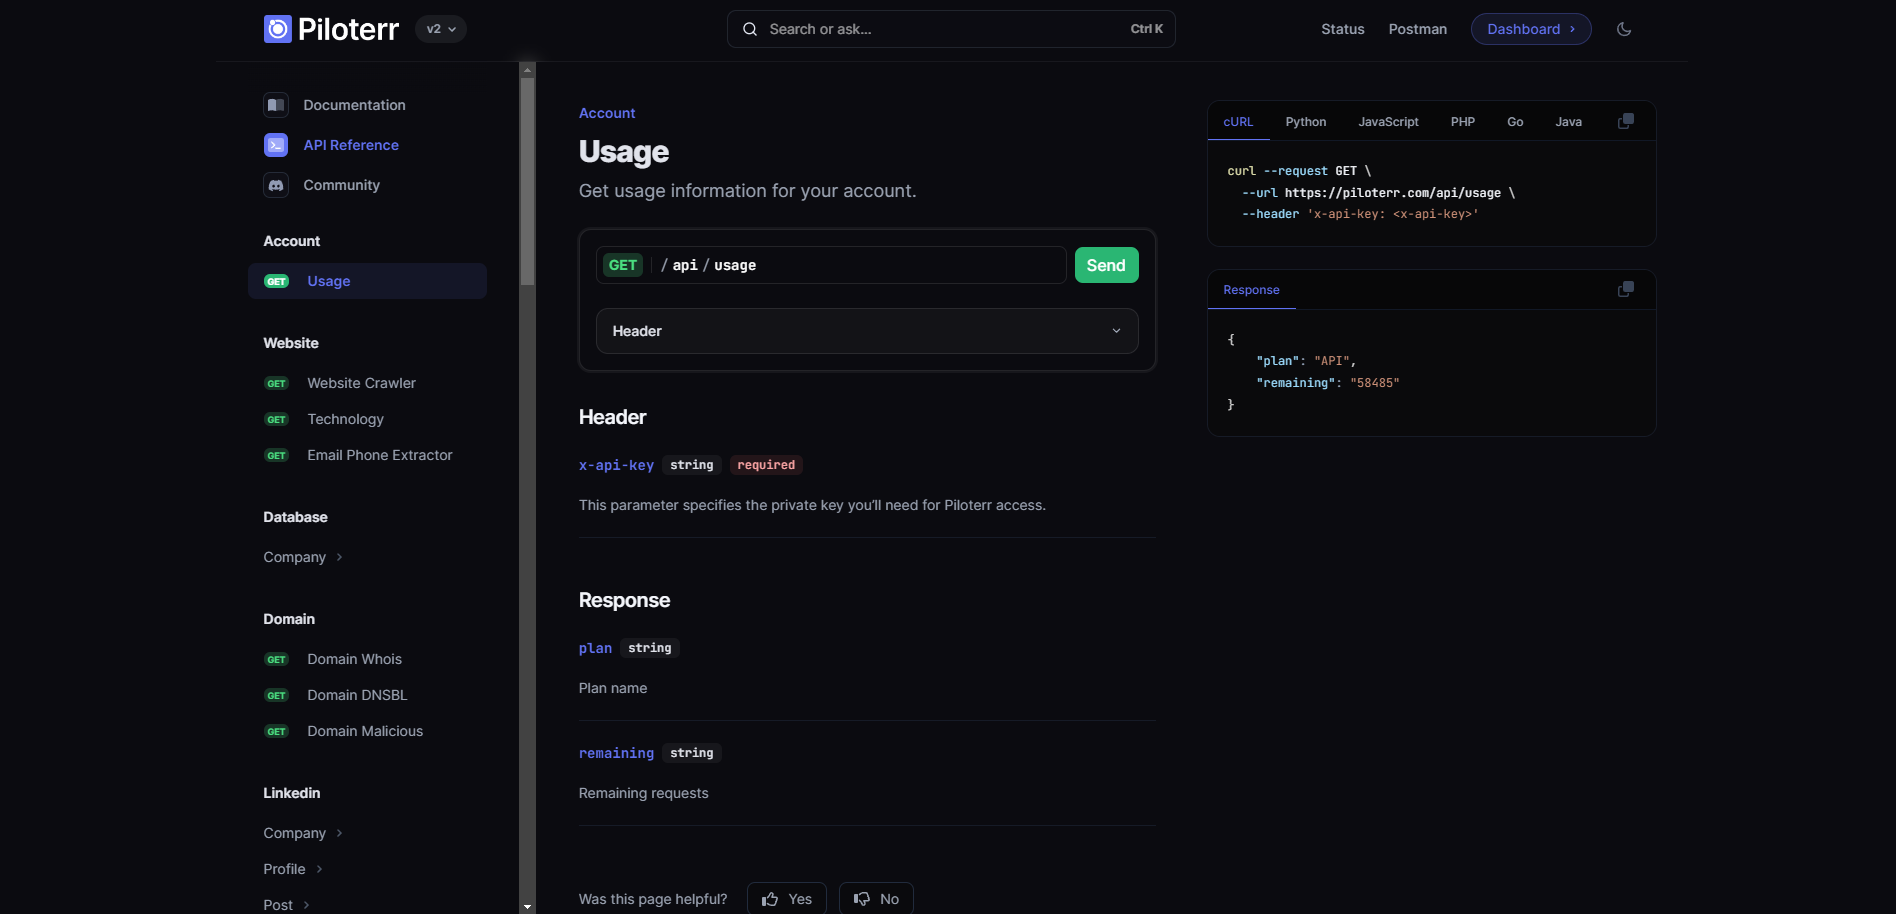Expand the Profile item under Linkedin

pos(291,869)
